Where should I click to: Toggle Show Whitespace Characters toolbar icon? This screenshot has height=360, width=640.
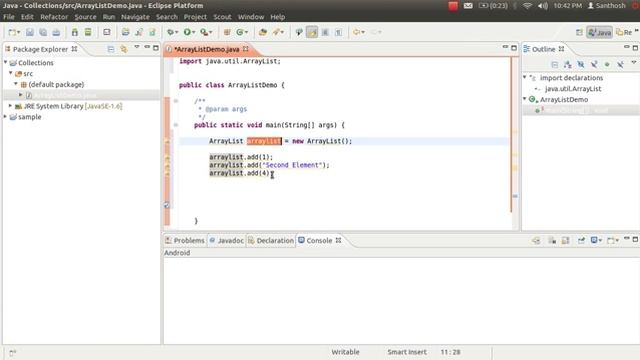click(x=338, y=32)
